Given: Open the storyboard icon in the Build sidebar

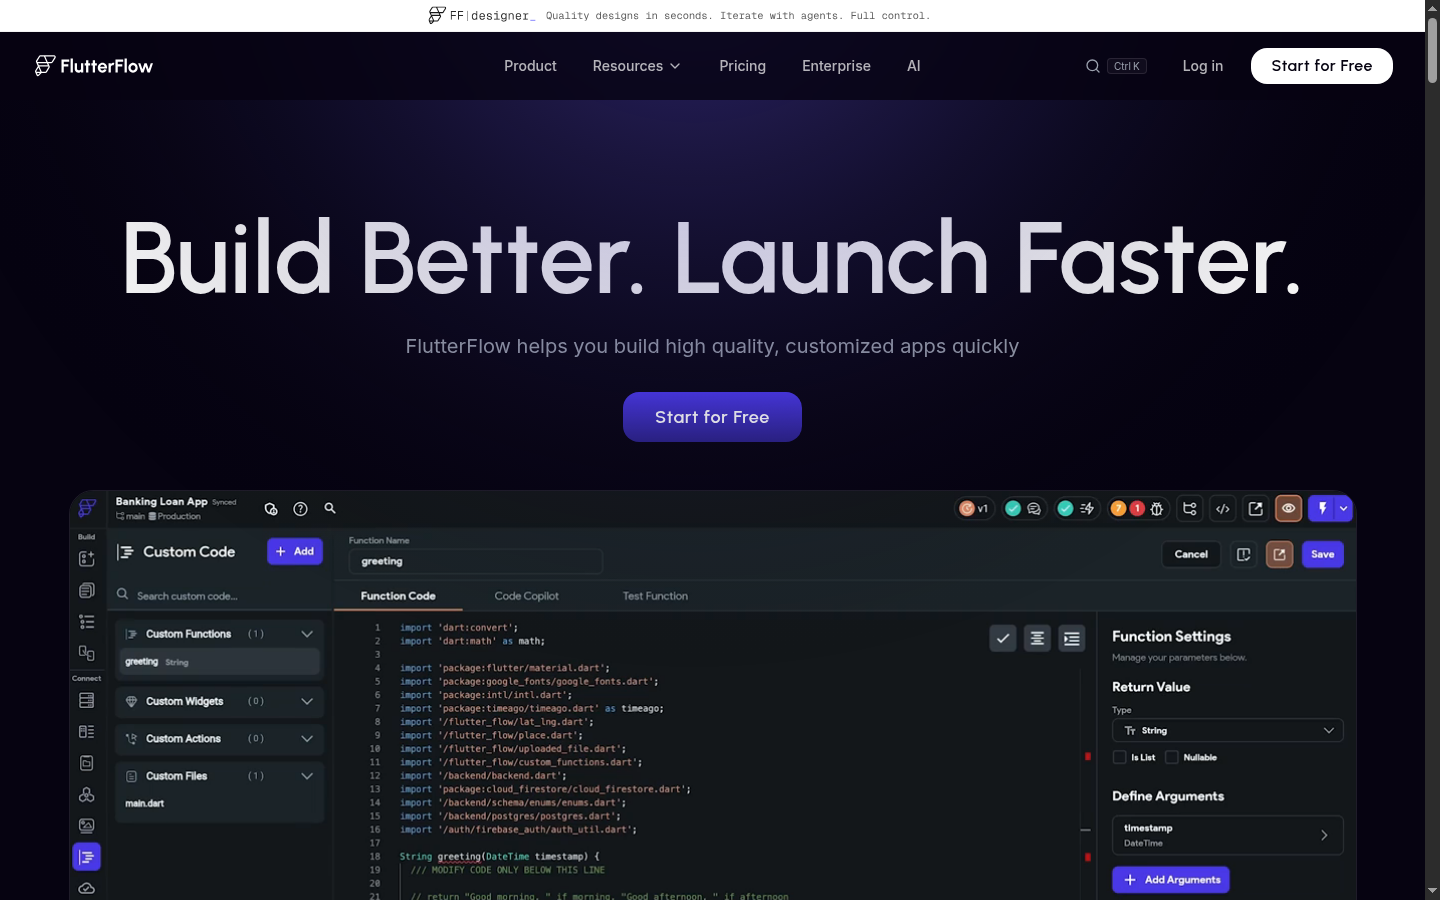Looking at the screenshot, I should pos(87,653).
